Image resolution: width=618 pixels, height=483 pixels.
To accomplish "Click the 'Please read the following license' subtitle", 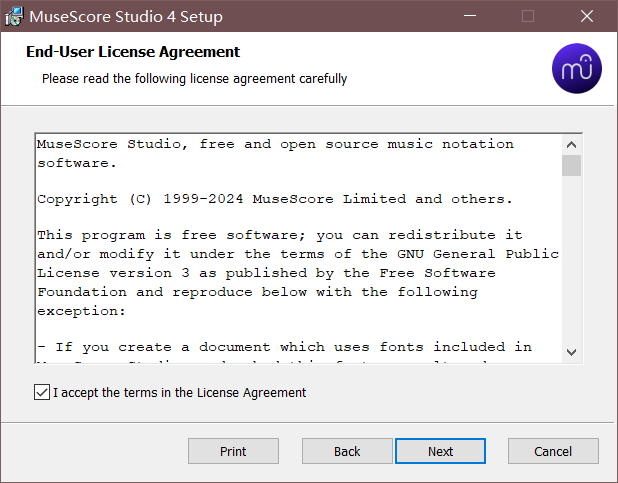I will click(x=194, y=78).
